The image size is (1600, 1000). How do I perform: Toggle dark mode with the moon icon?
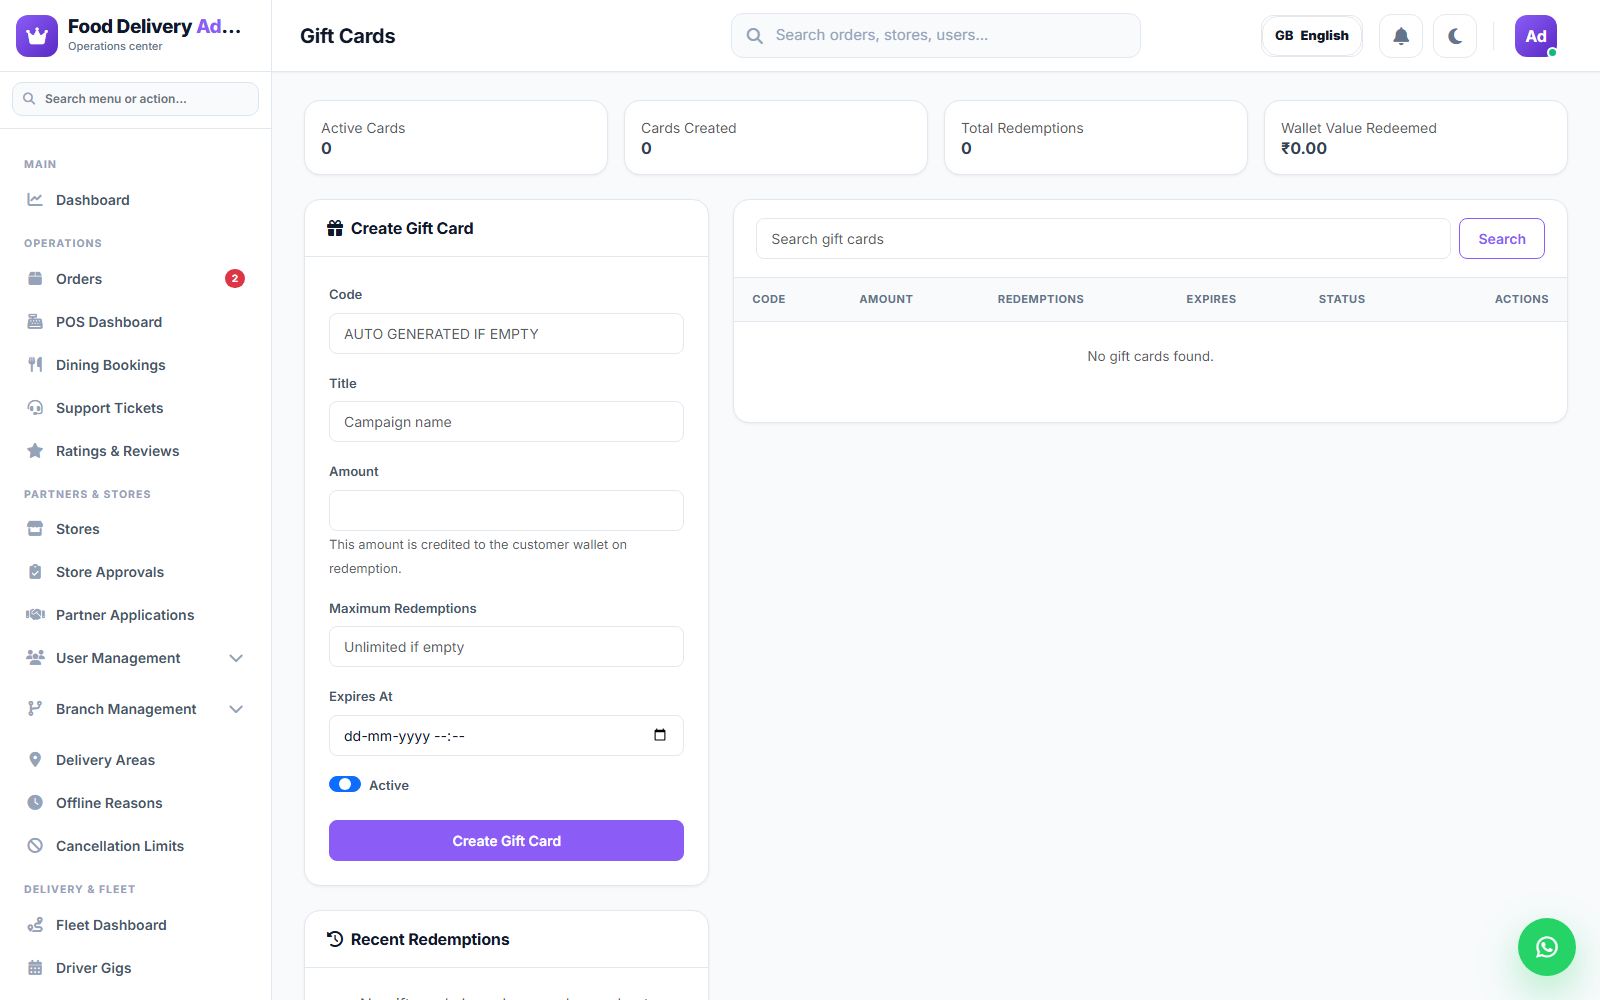[1455, 36]
